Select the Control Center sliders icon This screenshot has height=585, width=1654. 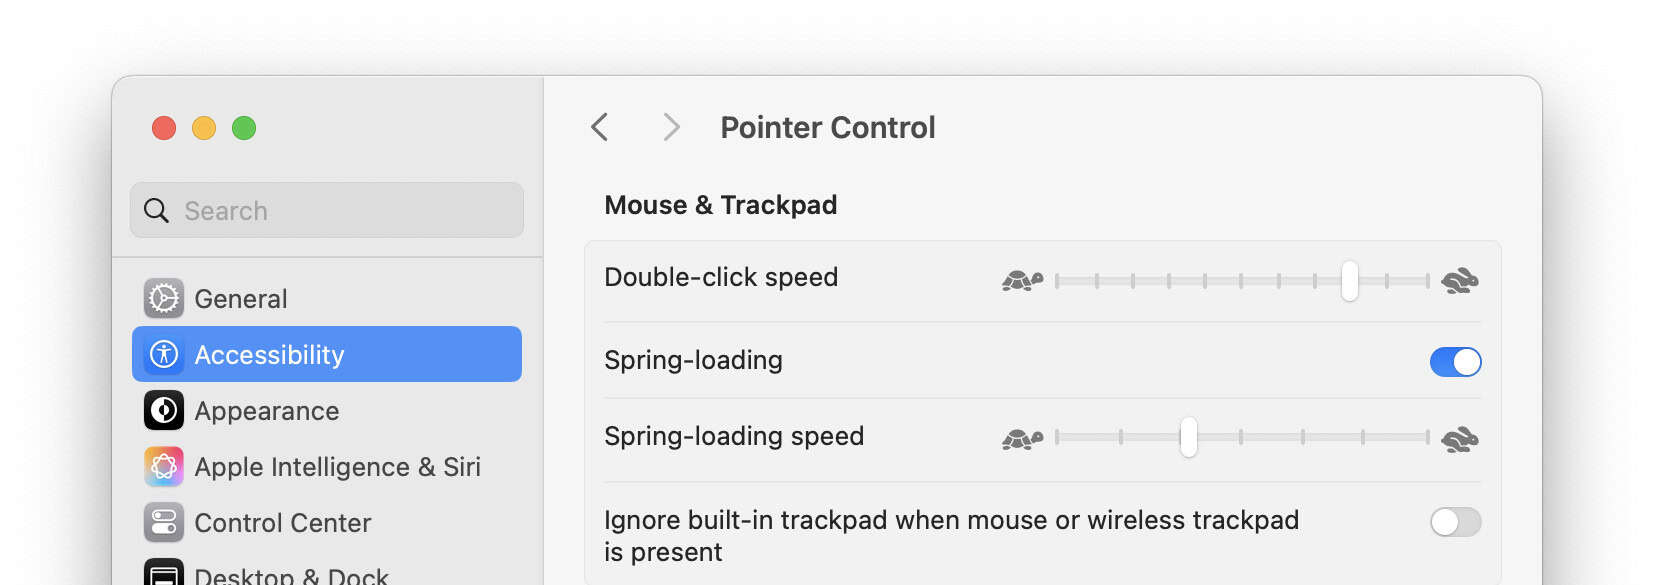163,522
